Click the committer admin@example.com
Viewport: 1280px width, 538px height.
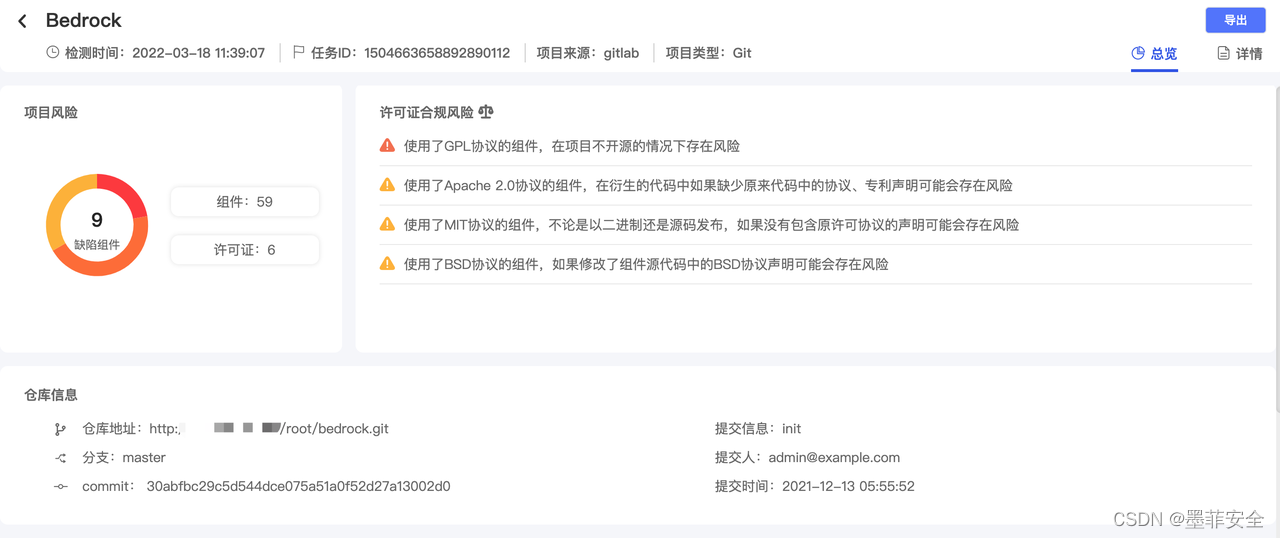coord(834,457)
